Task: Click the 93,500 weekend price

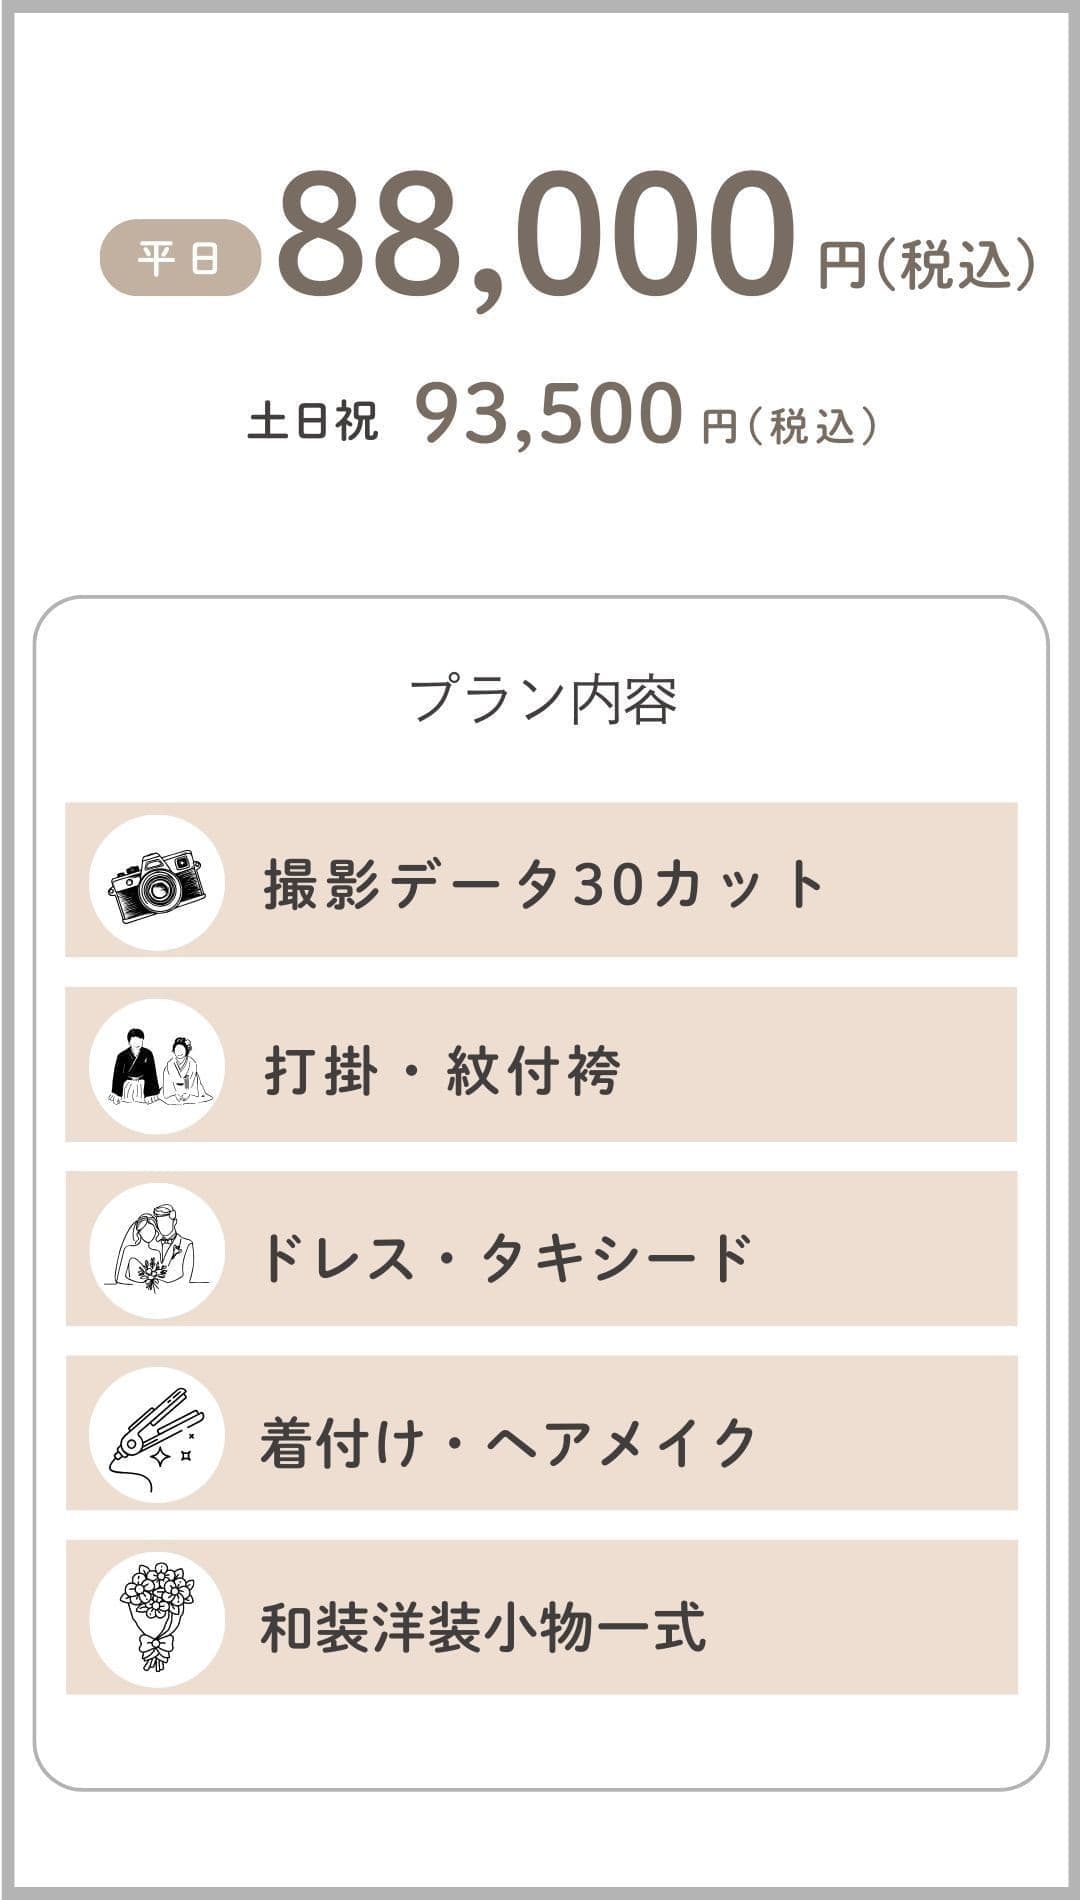Action: (548, 414)
